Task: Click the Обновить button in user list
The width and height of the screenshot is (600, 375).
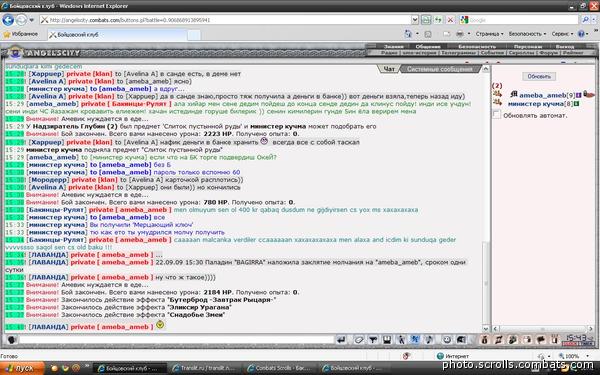Action: (x=539, y=77)
